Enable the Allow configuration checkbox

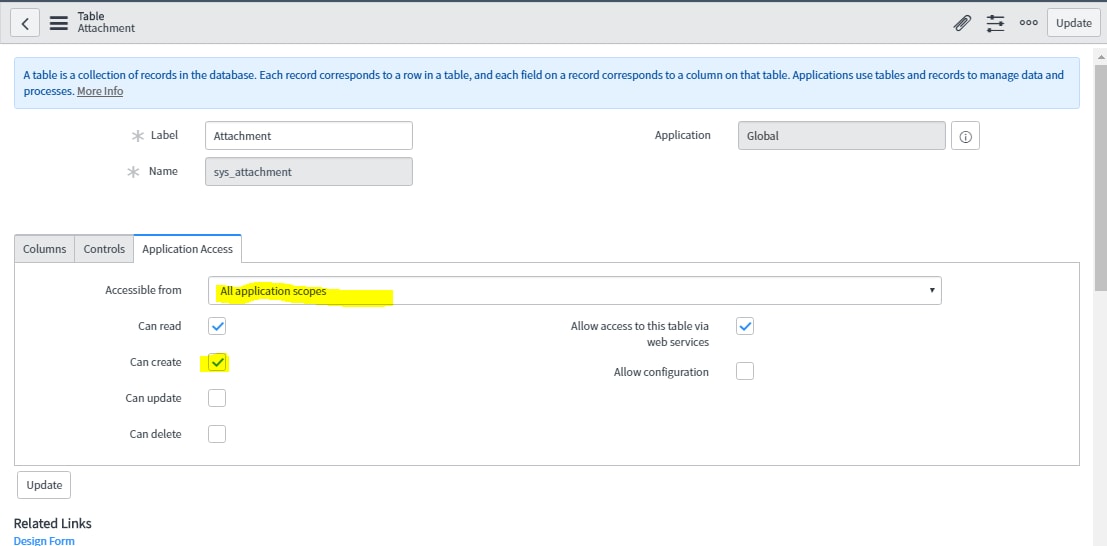745,371
